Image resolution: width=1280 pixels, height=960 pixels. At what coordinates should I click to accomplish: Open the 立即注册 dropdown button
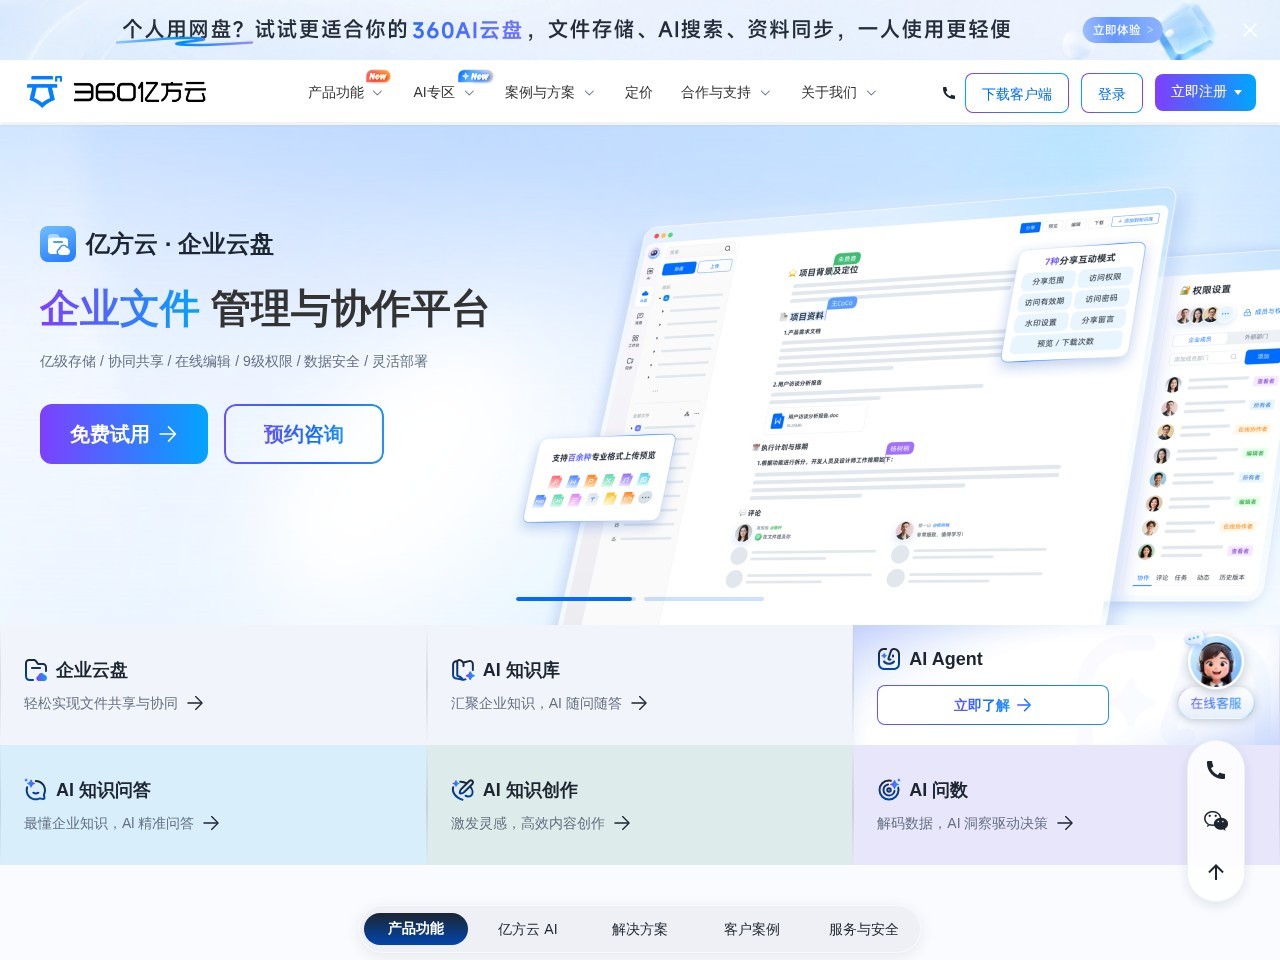coord(1206,92)
